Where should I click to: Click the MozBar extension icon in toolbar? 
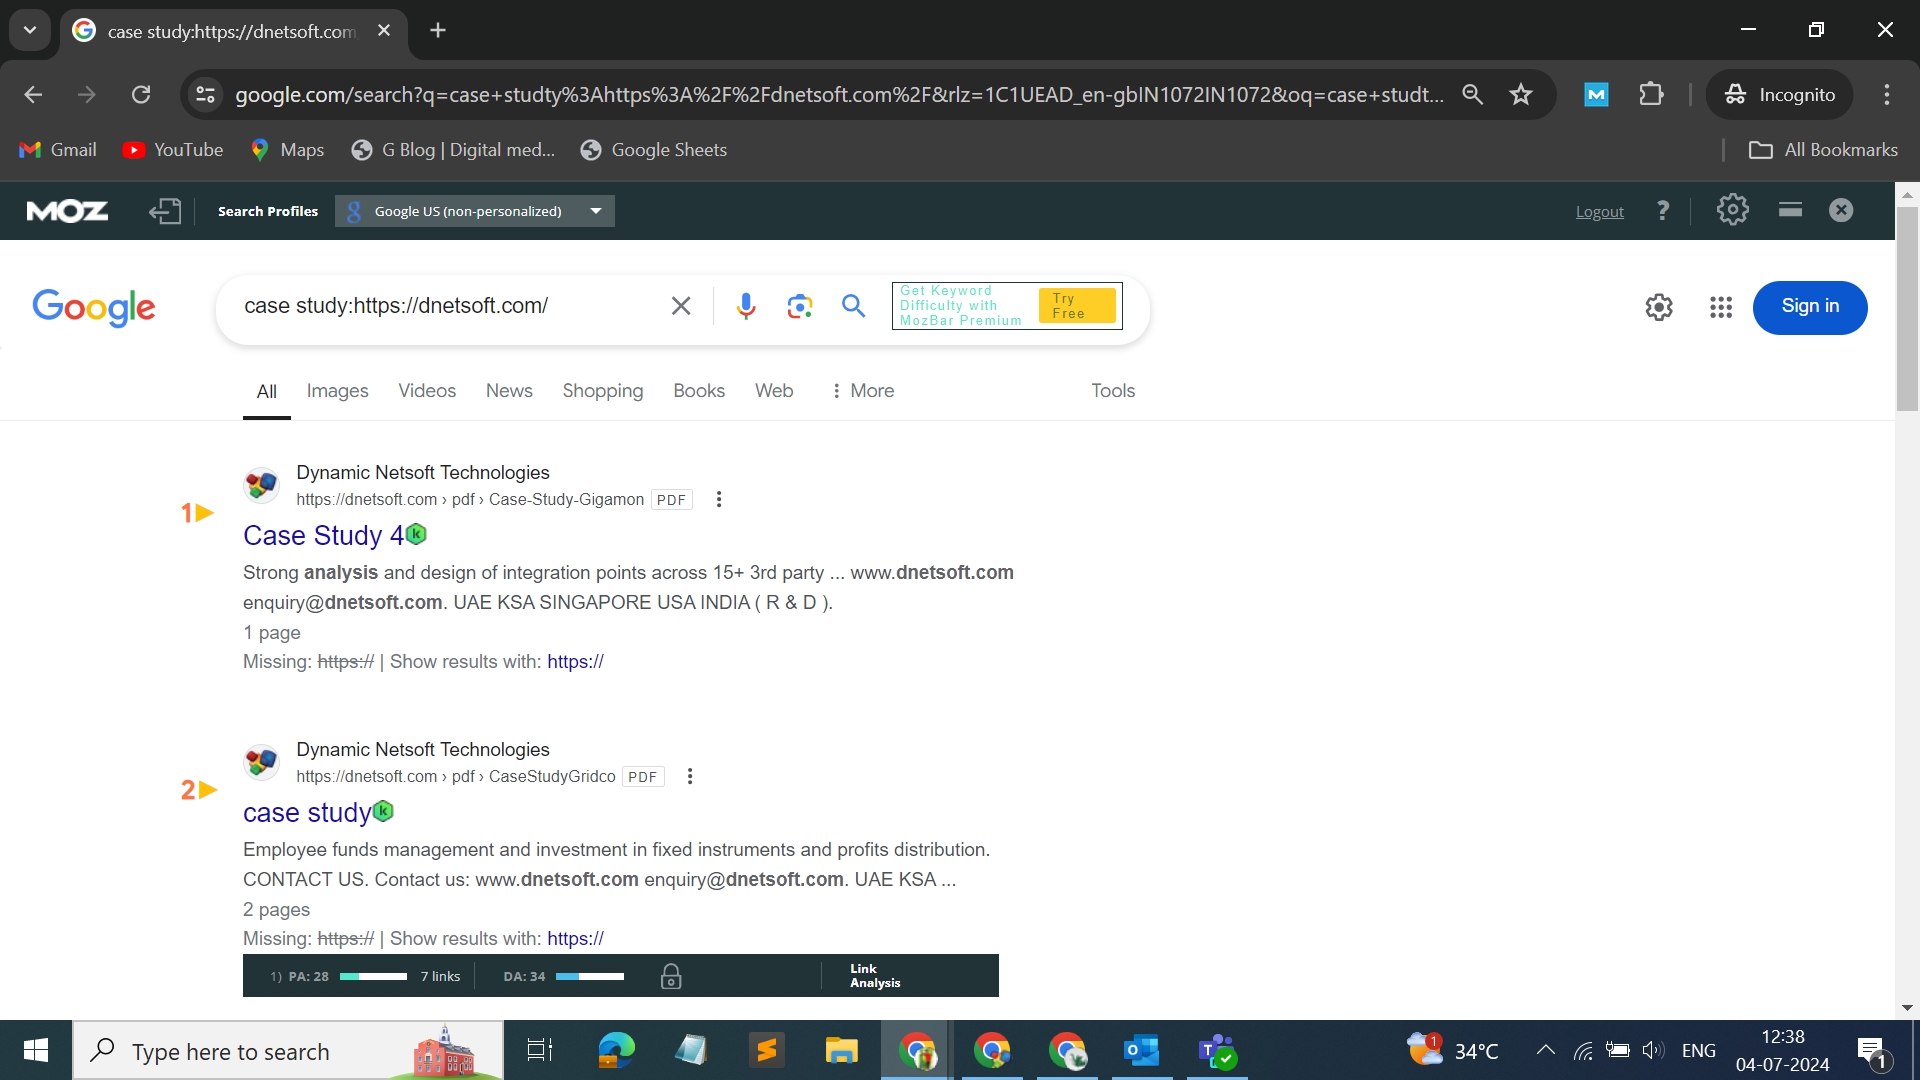(1596, 95)
